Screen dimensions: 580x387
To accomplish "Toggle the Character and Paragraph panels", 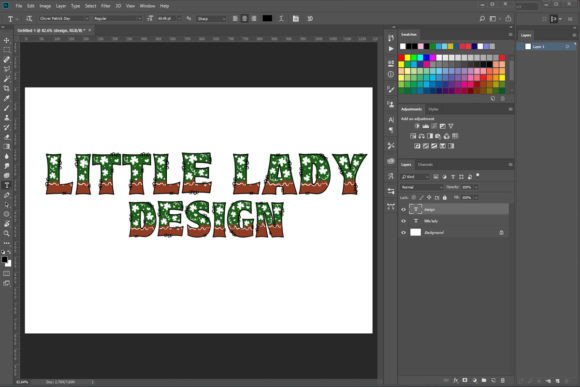I will tap(296, 18).
